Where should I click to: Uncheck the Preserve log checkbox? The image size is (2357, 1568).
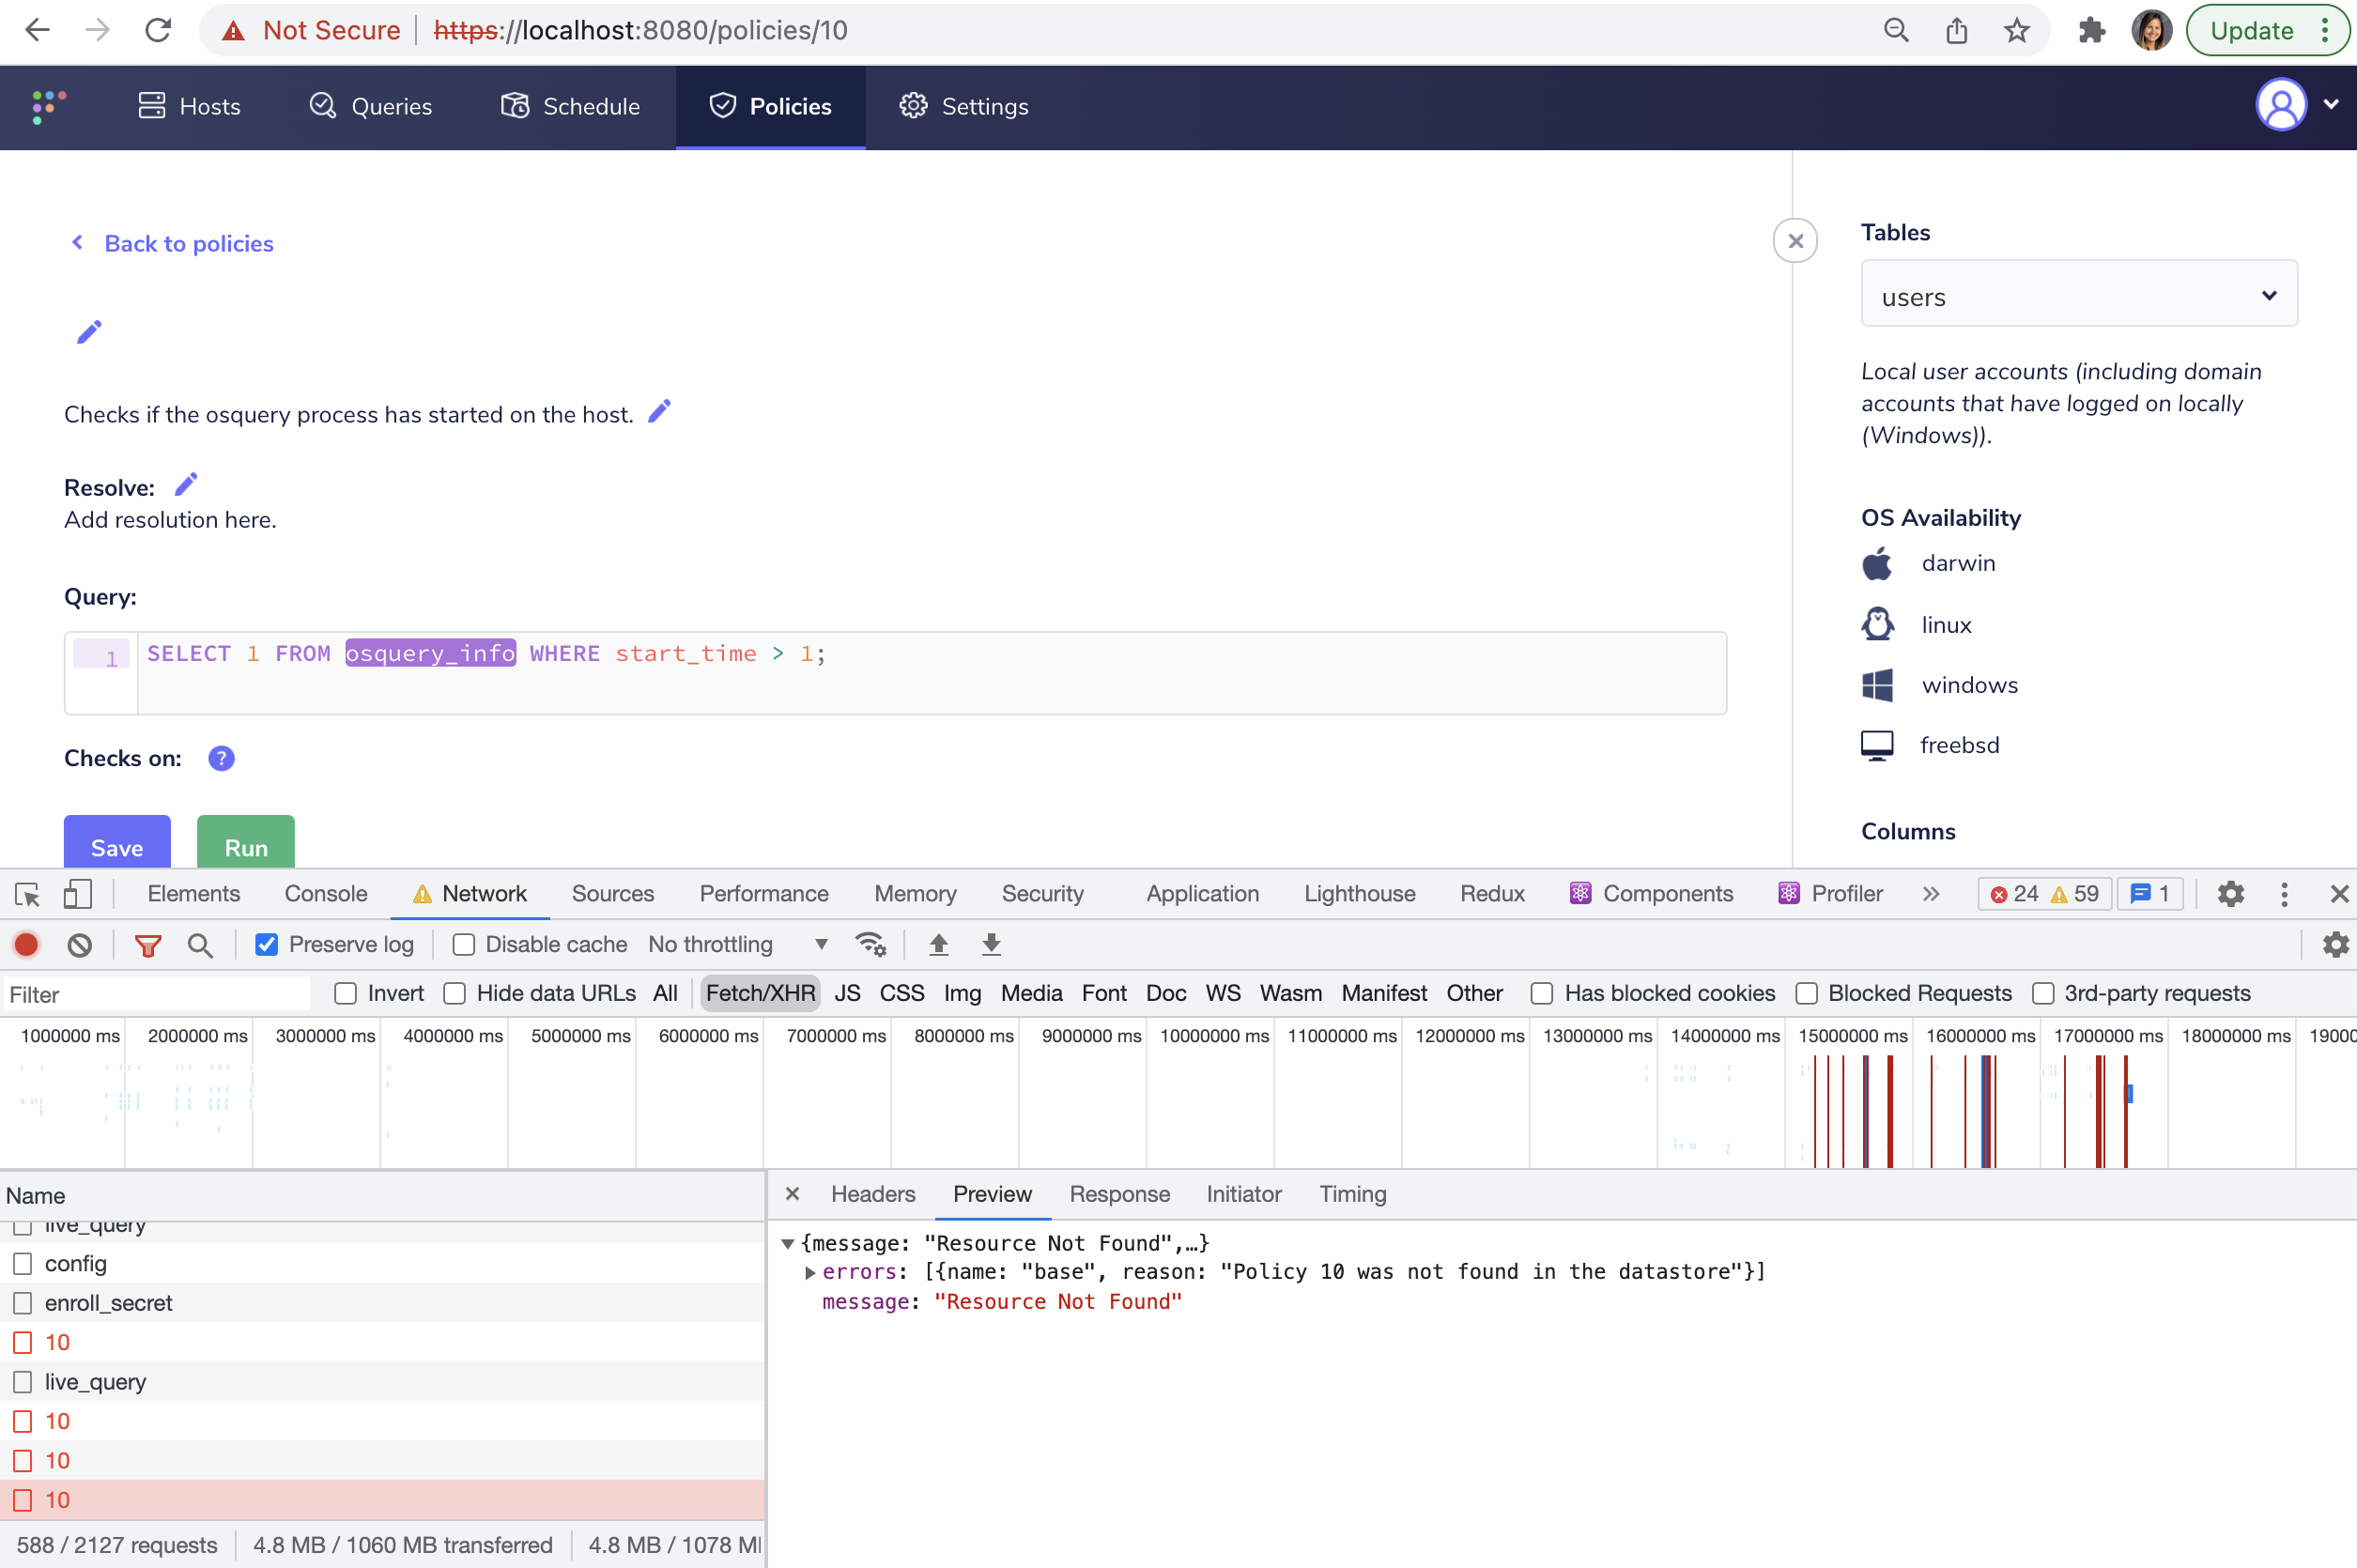pos(266,944)
